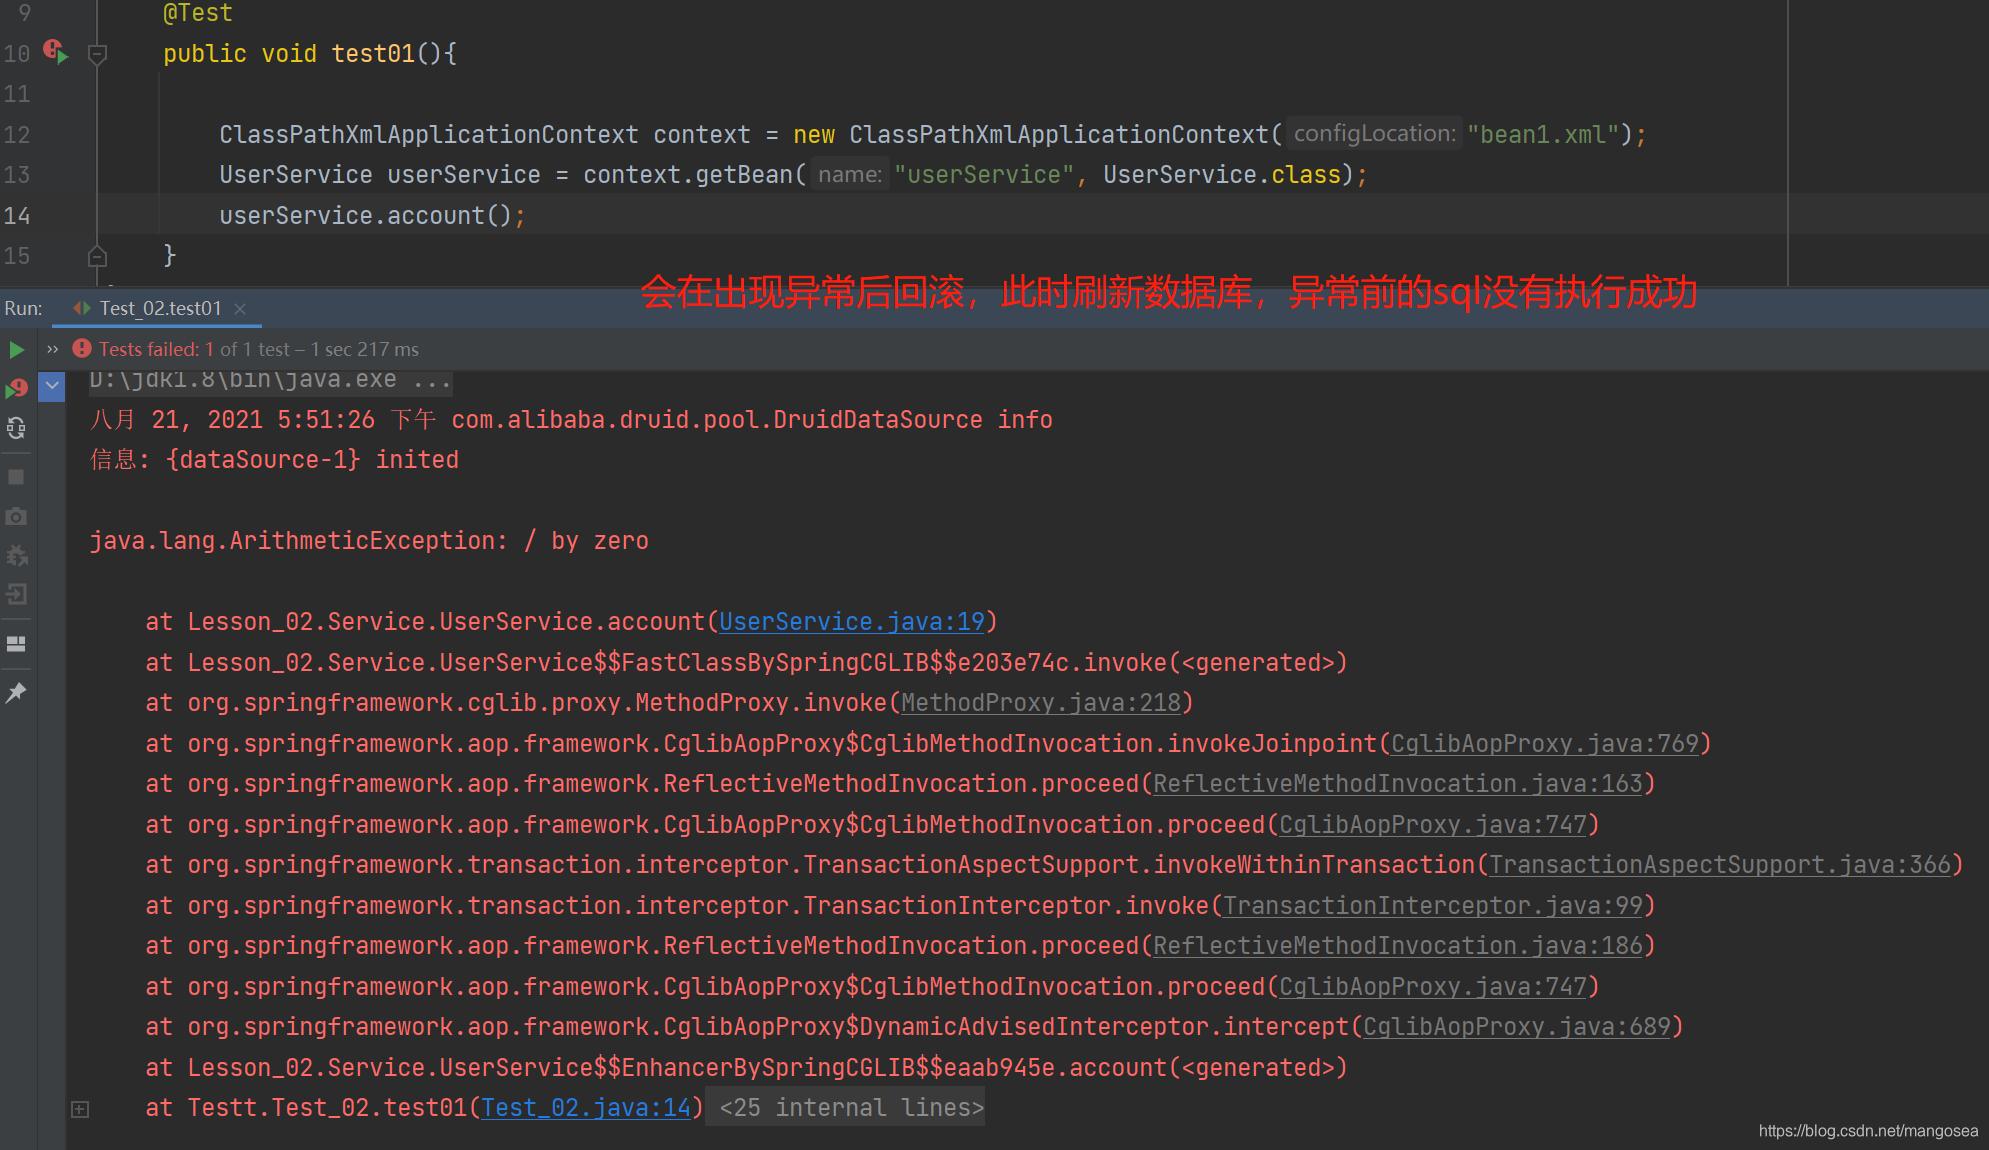
Task: Open the ReflectiveMethodInvocation.java:163 link
Action: [1398, 784]
